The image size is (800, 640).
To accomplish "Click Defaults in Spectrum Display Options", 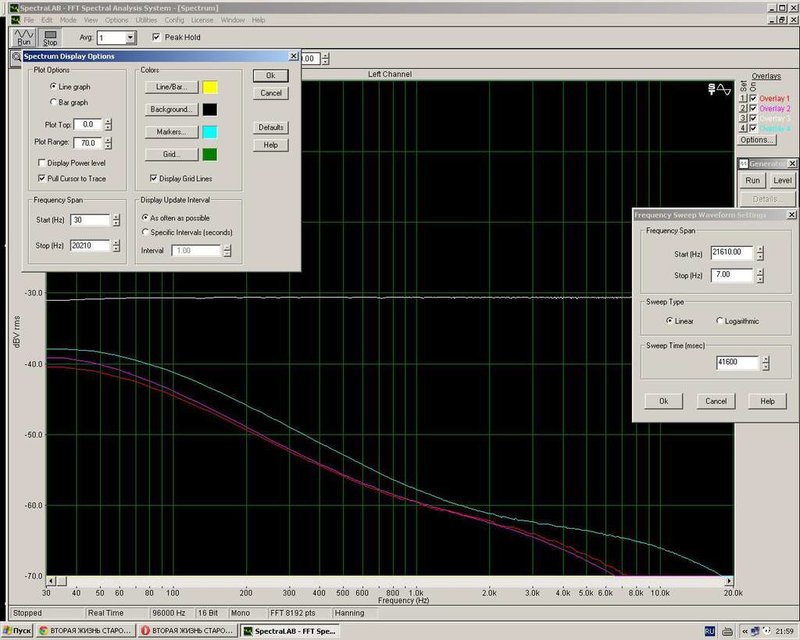I will coord(271,127).
